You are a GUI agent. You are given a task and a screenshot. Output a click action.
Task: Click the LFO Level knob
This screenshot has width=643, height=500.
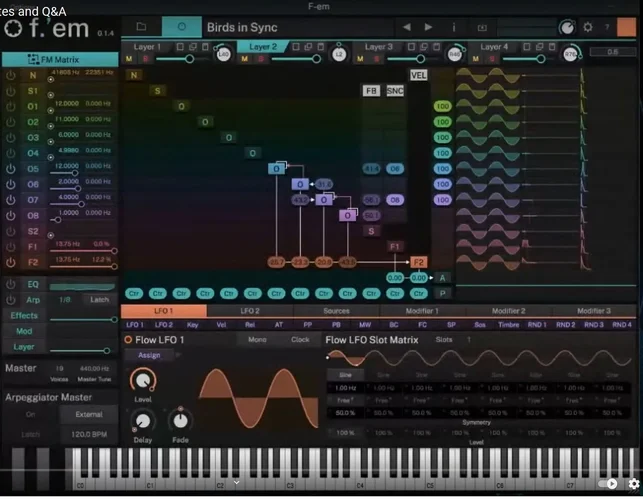(143, 380)
